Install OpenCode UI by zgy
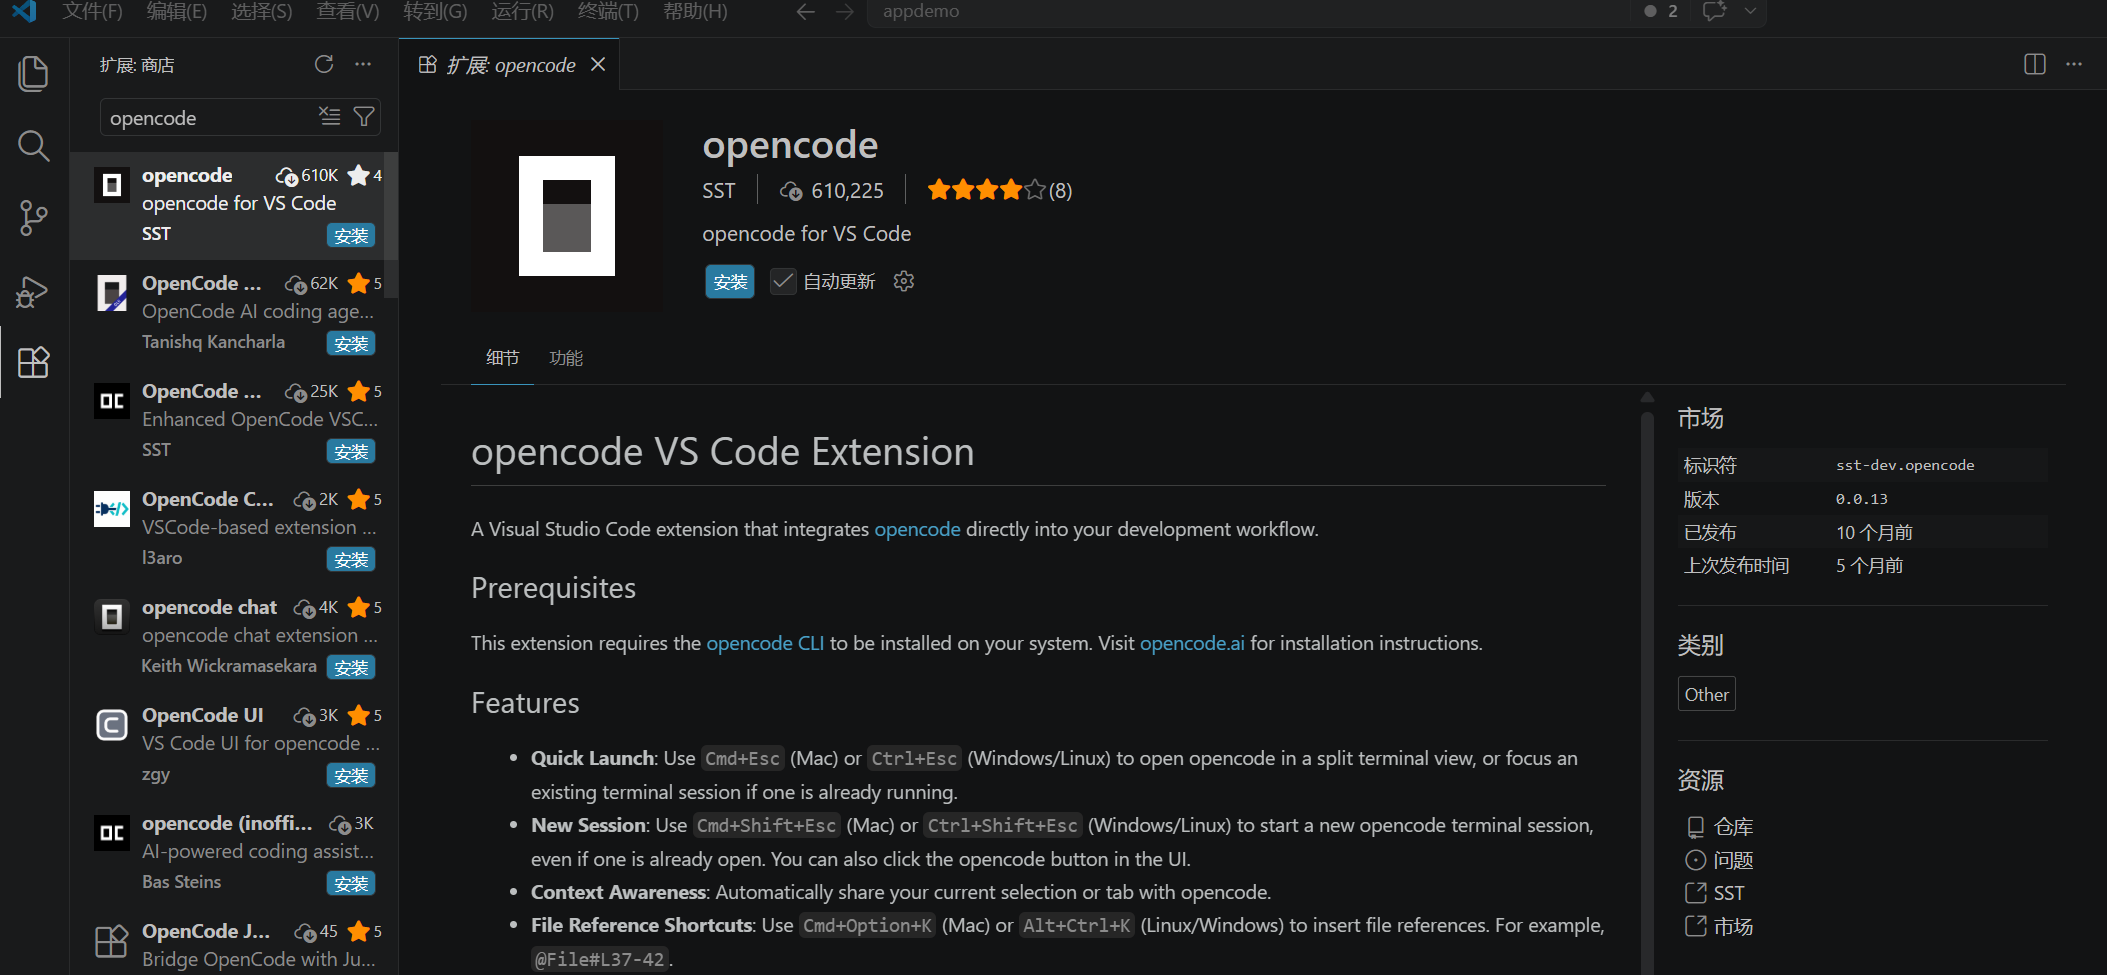 pos(351,775)
